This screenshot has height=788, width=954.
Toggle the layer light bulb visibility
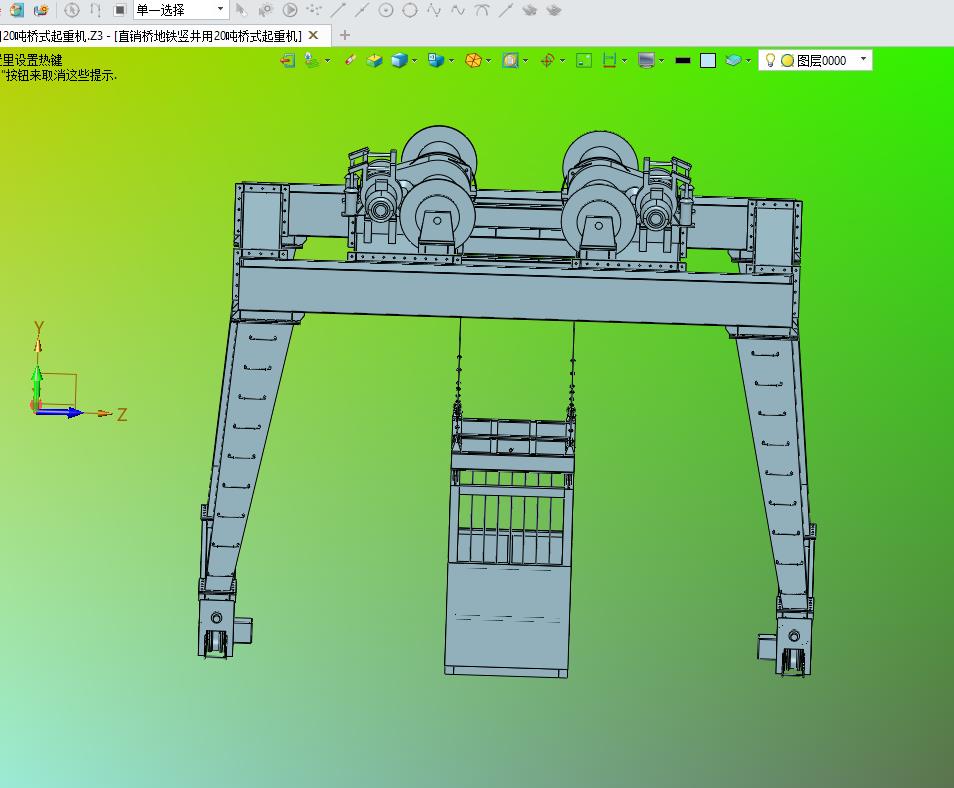(770, 61)
